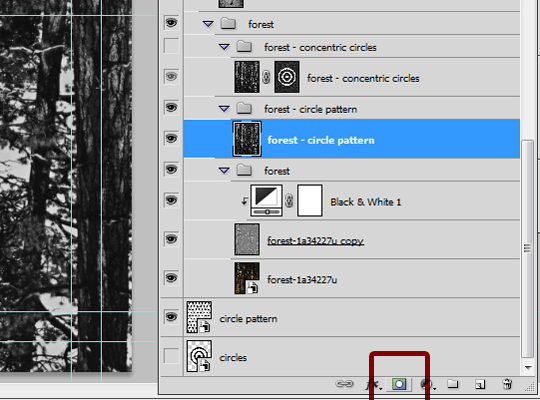Hide the forest-1a34227u layer
The image size is (540, 400).
click(x=172, y=278)
